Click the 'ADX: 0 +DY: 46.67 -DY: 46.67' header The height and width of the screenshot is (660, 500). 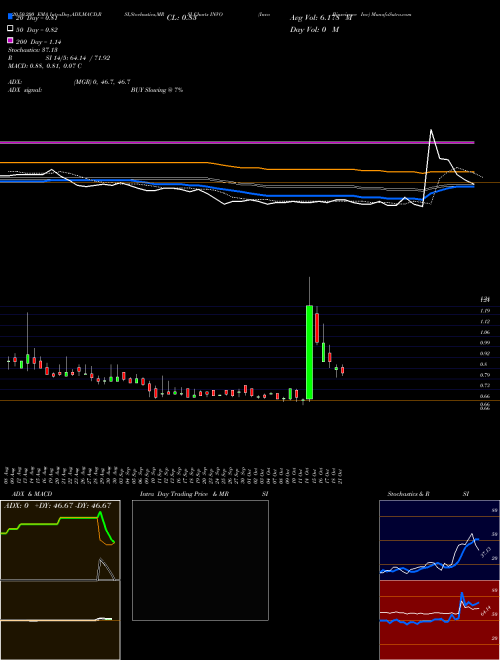click(58, 506)
